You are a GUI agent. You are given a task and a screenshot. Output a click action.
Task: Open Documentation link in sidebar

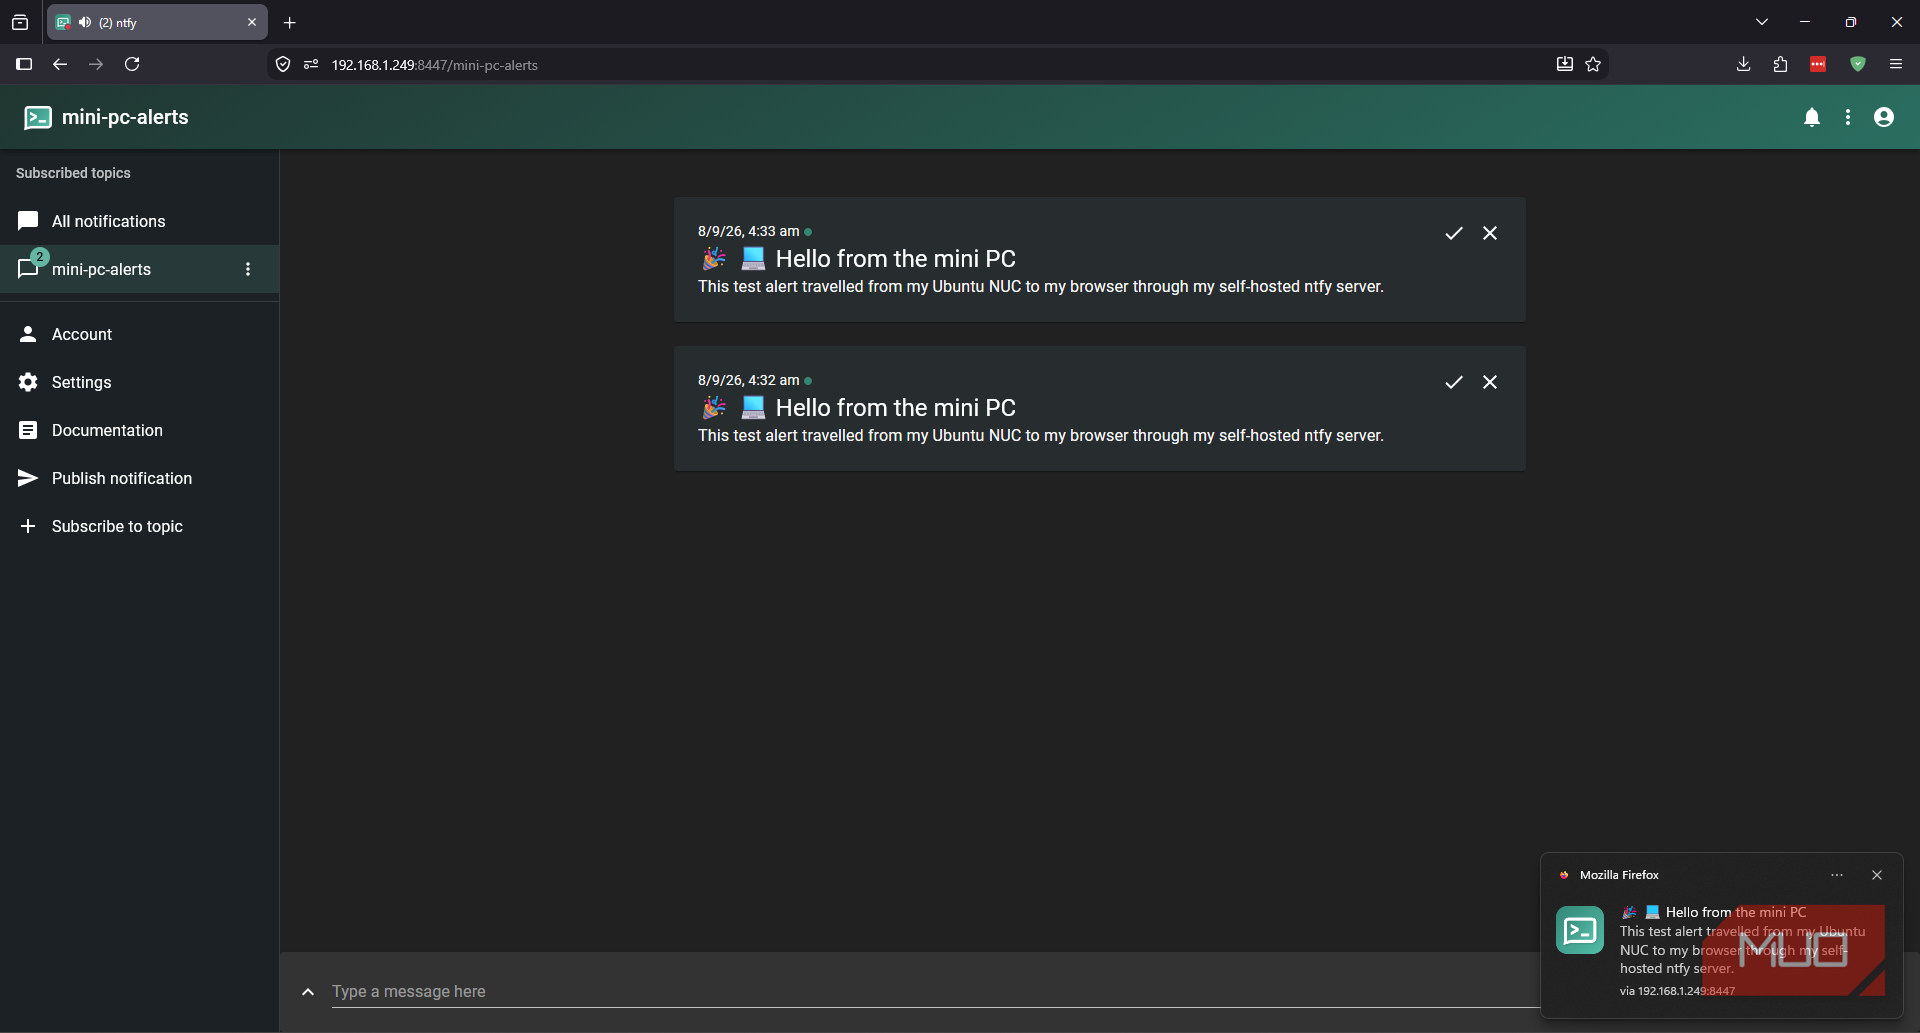tap(139, 430)
